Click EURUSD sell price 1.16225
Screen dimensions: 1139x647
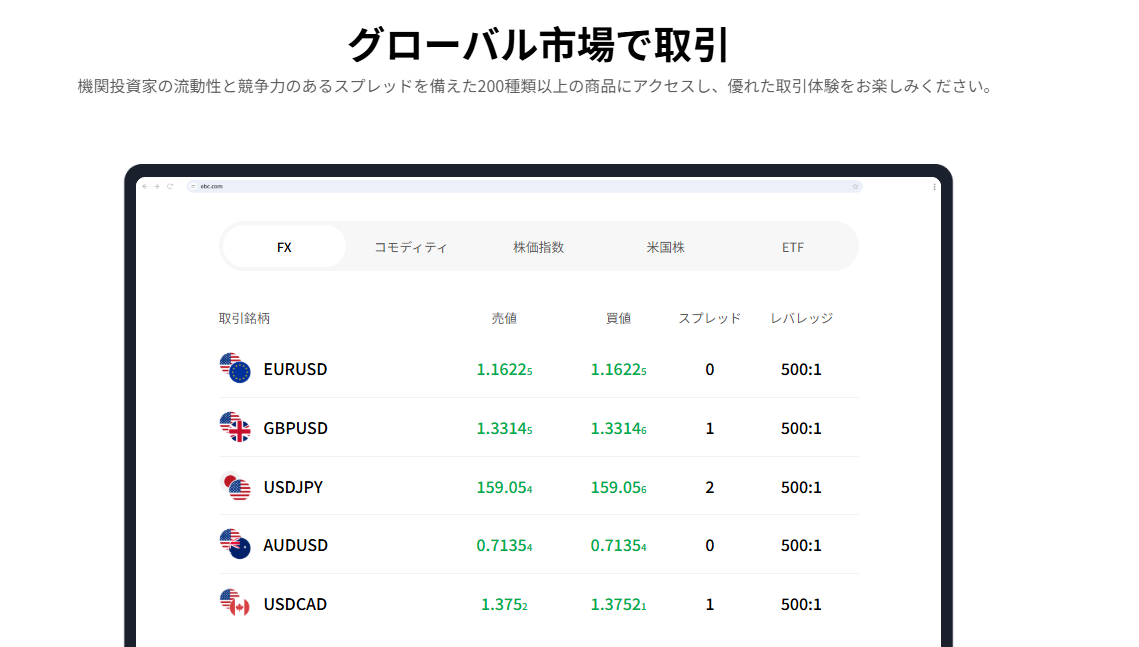coord(504,370)
